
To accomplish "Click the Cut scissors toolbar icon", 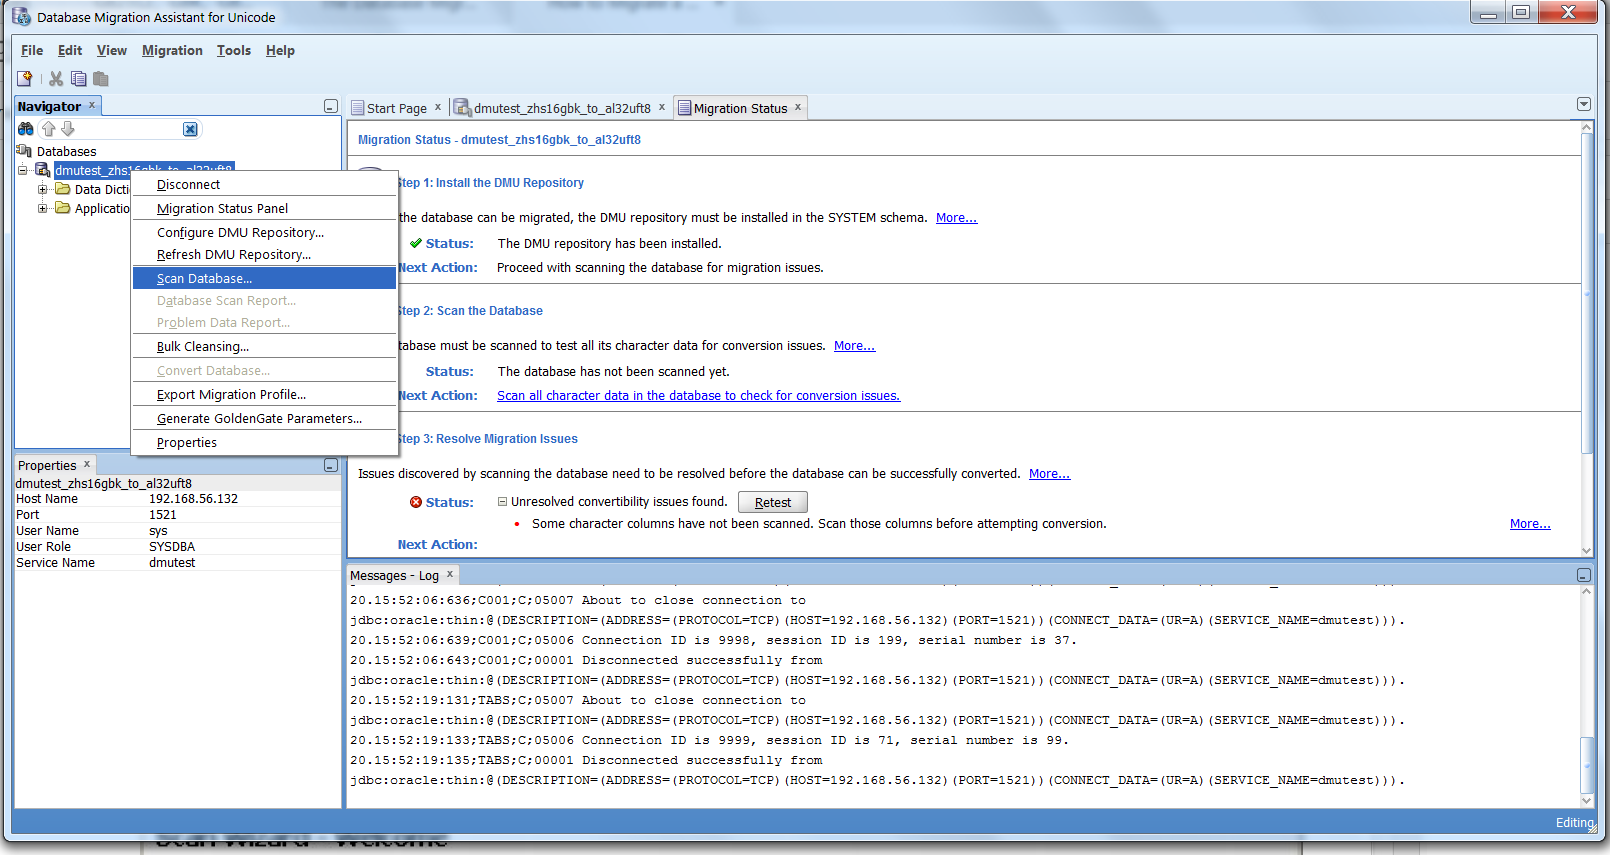I will 56,79.
